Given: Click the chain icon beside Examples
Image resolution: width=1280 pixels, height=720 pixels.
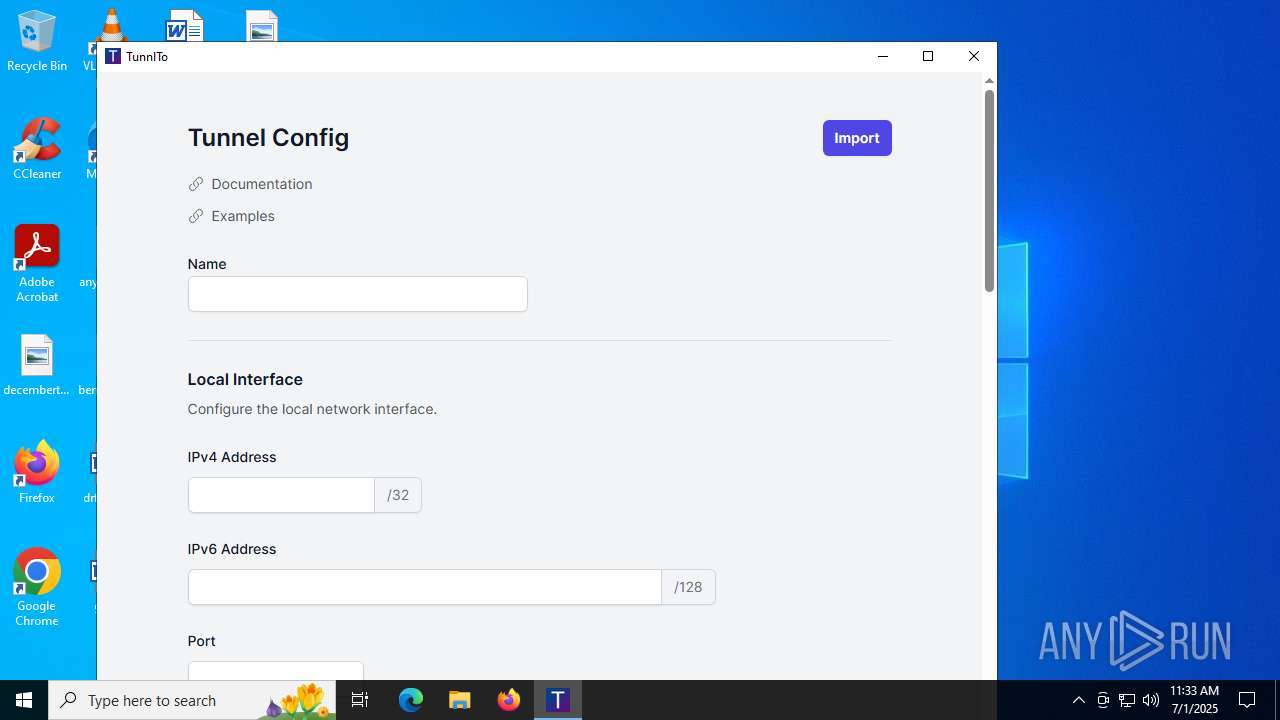Looking at the screenshot, I should pos(196,216).
